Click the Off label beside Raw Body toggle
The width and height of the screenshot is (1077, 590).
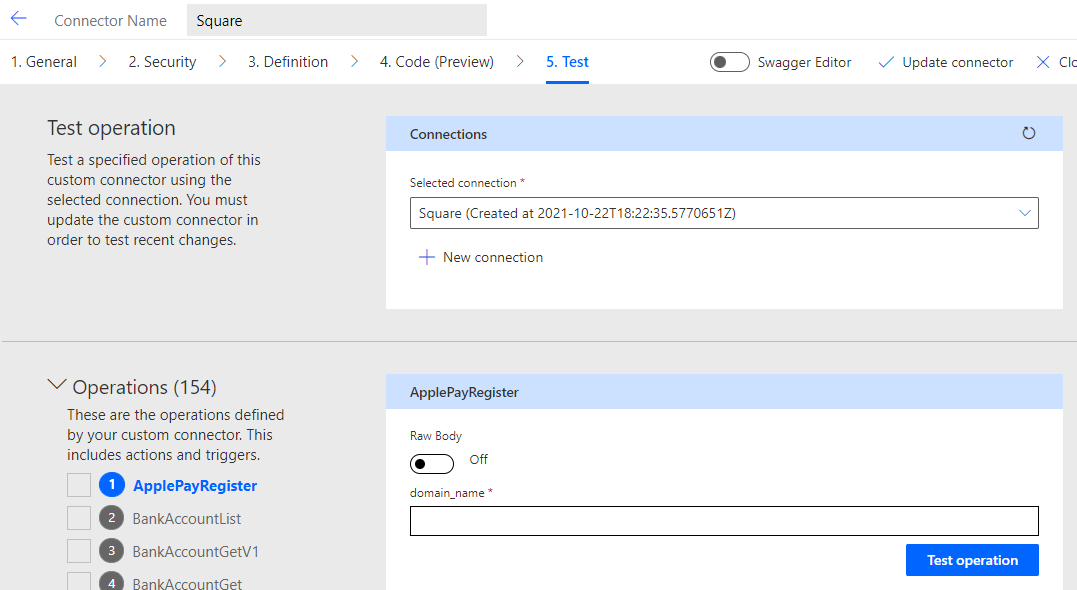click(x=478, y=459)
